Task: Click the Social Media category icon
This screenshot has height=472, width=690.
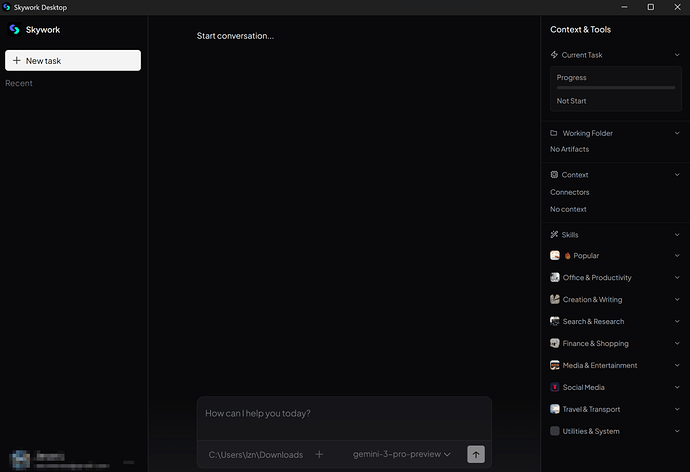Action: click(x=555, y=388)
